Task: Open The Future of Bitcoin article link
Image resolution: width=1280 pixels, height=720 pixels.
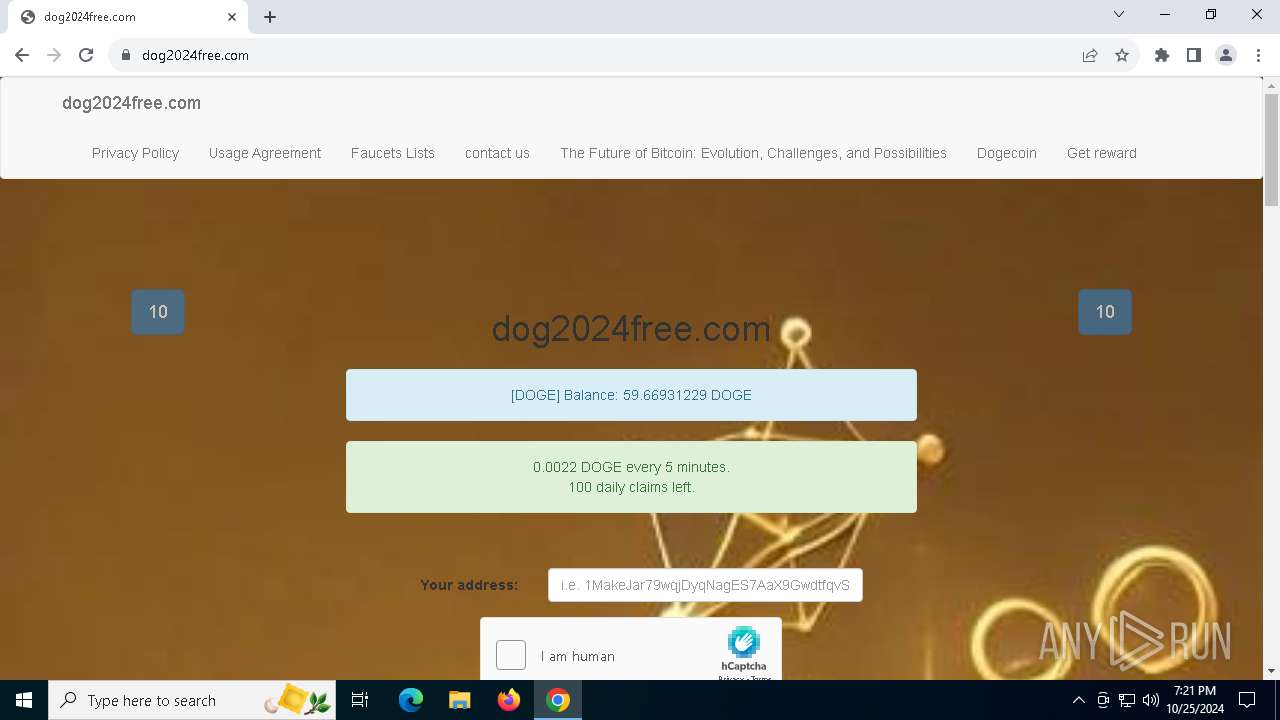Action: point(753,153)
